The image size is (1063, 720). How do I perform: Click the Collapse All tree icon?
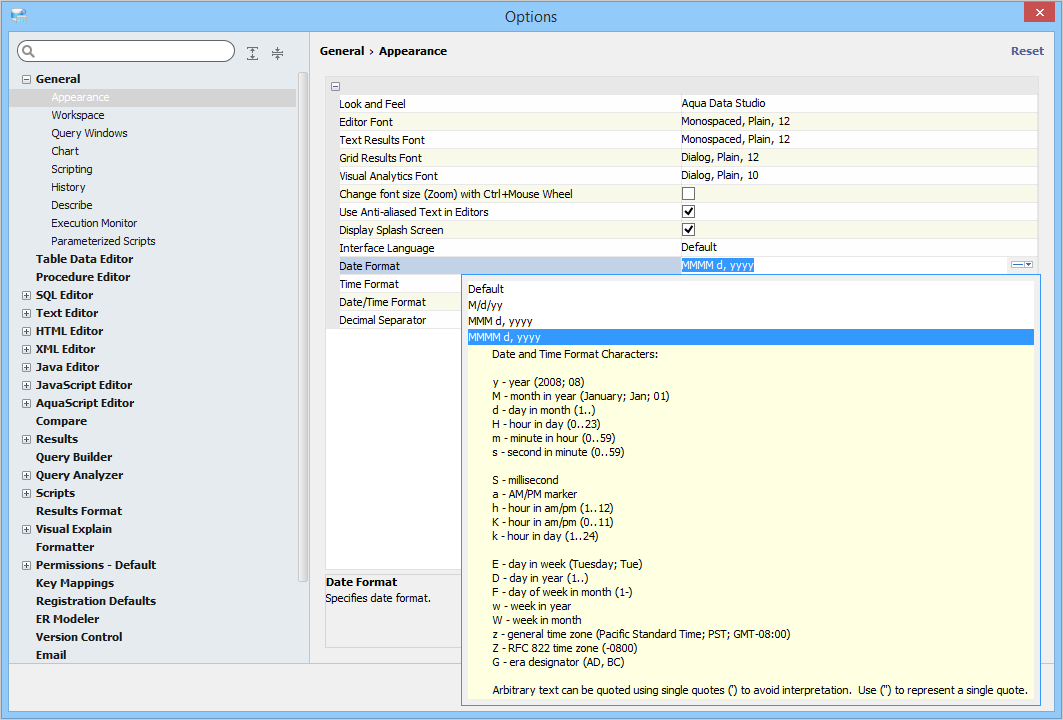(x=278, y=53)
